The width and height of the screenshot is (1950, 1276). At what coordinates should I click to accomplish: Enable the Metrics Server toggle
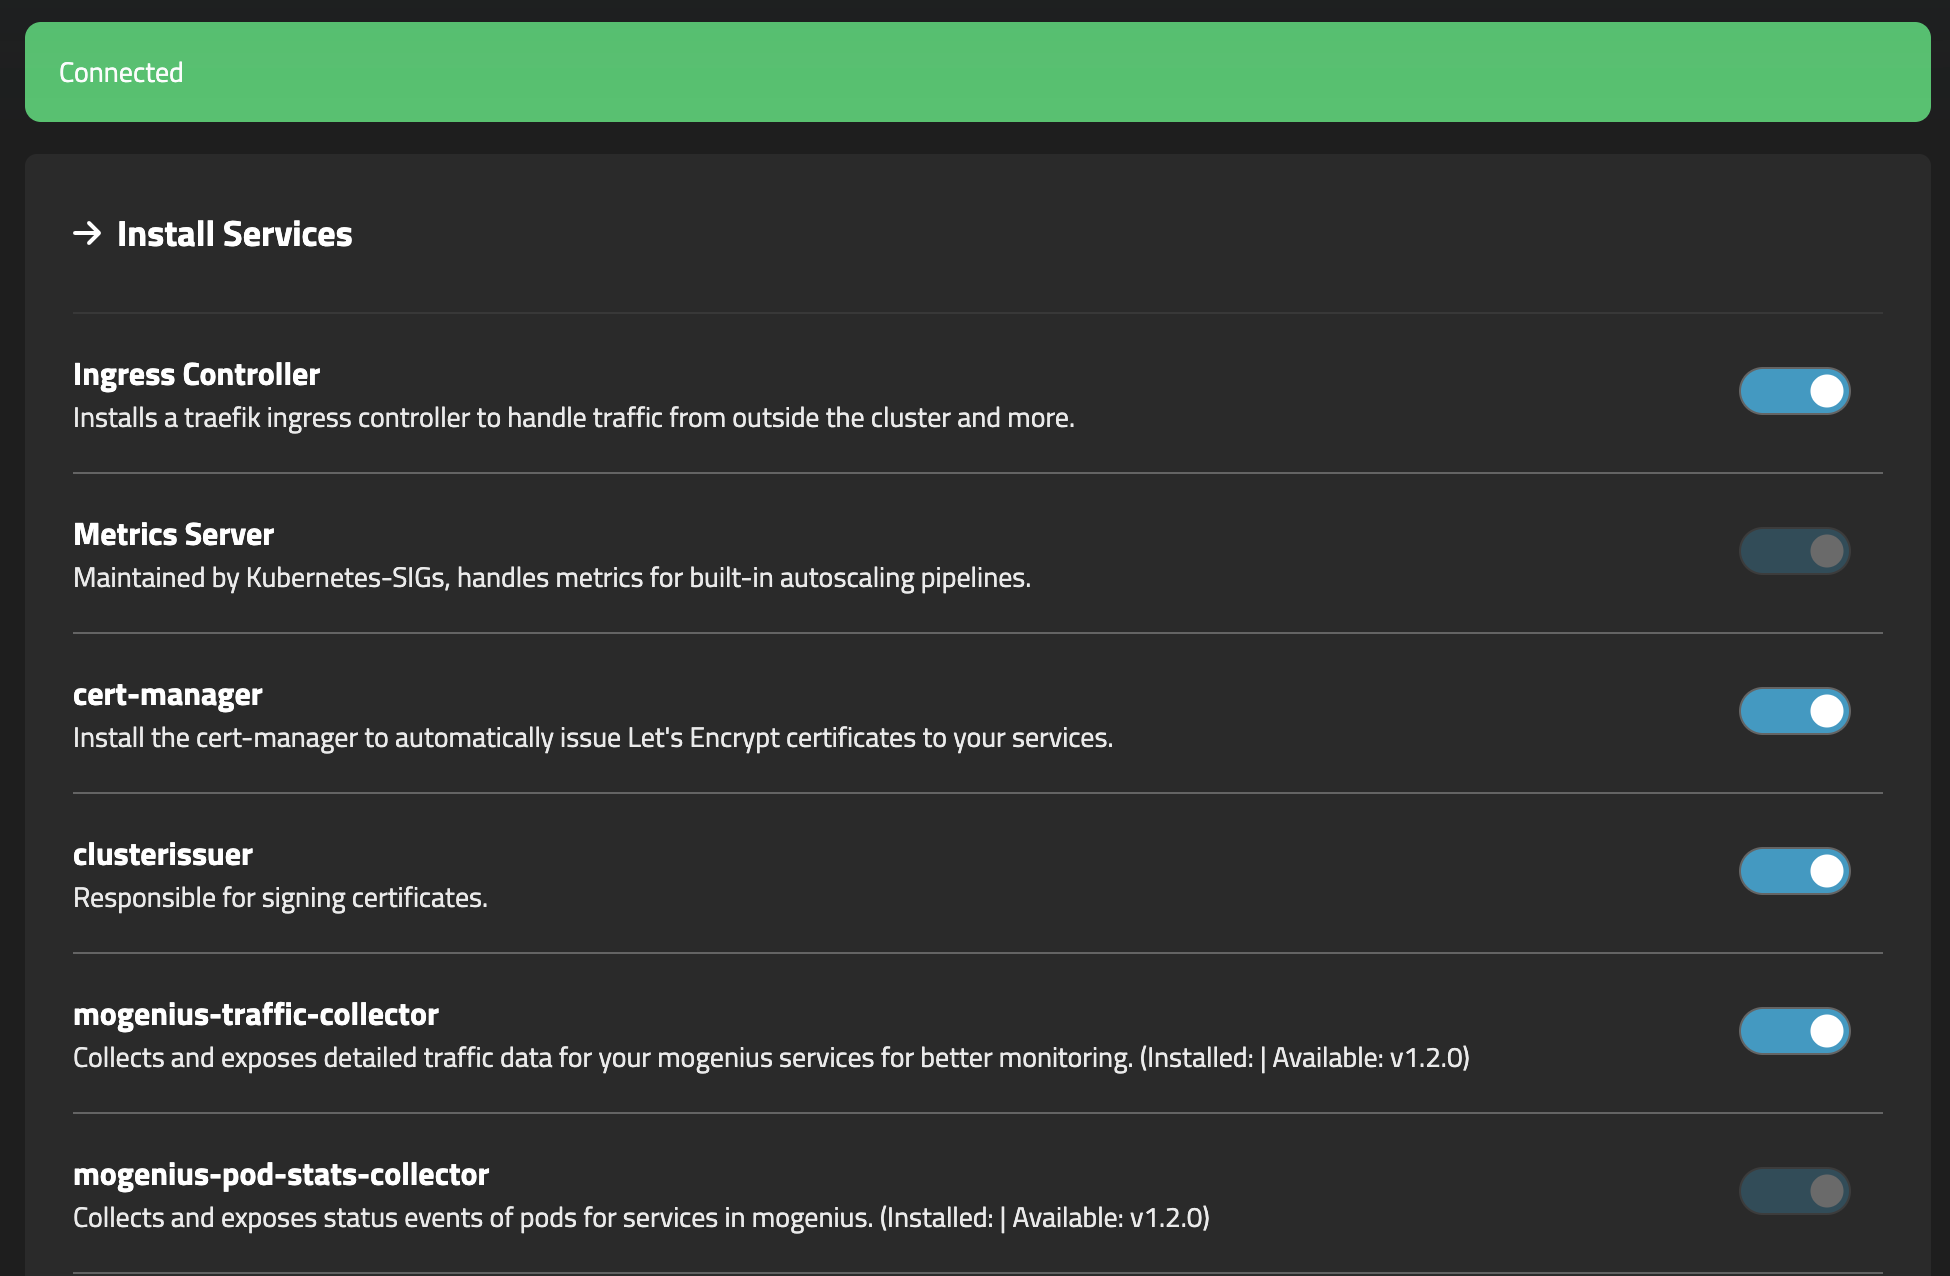(x=1794, y=551)
